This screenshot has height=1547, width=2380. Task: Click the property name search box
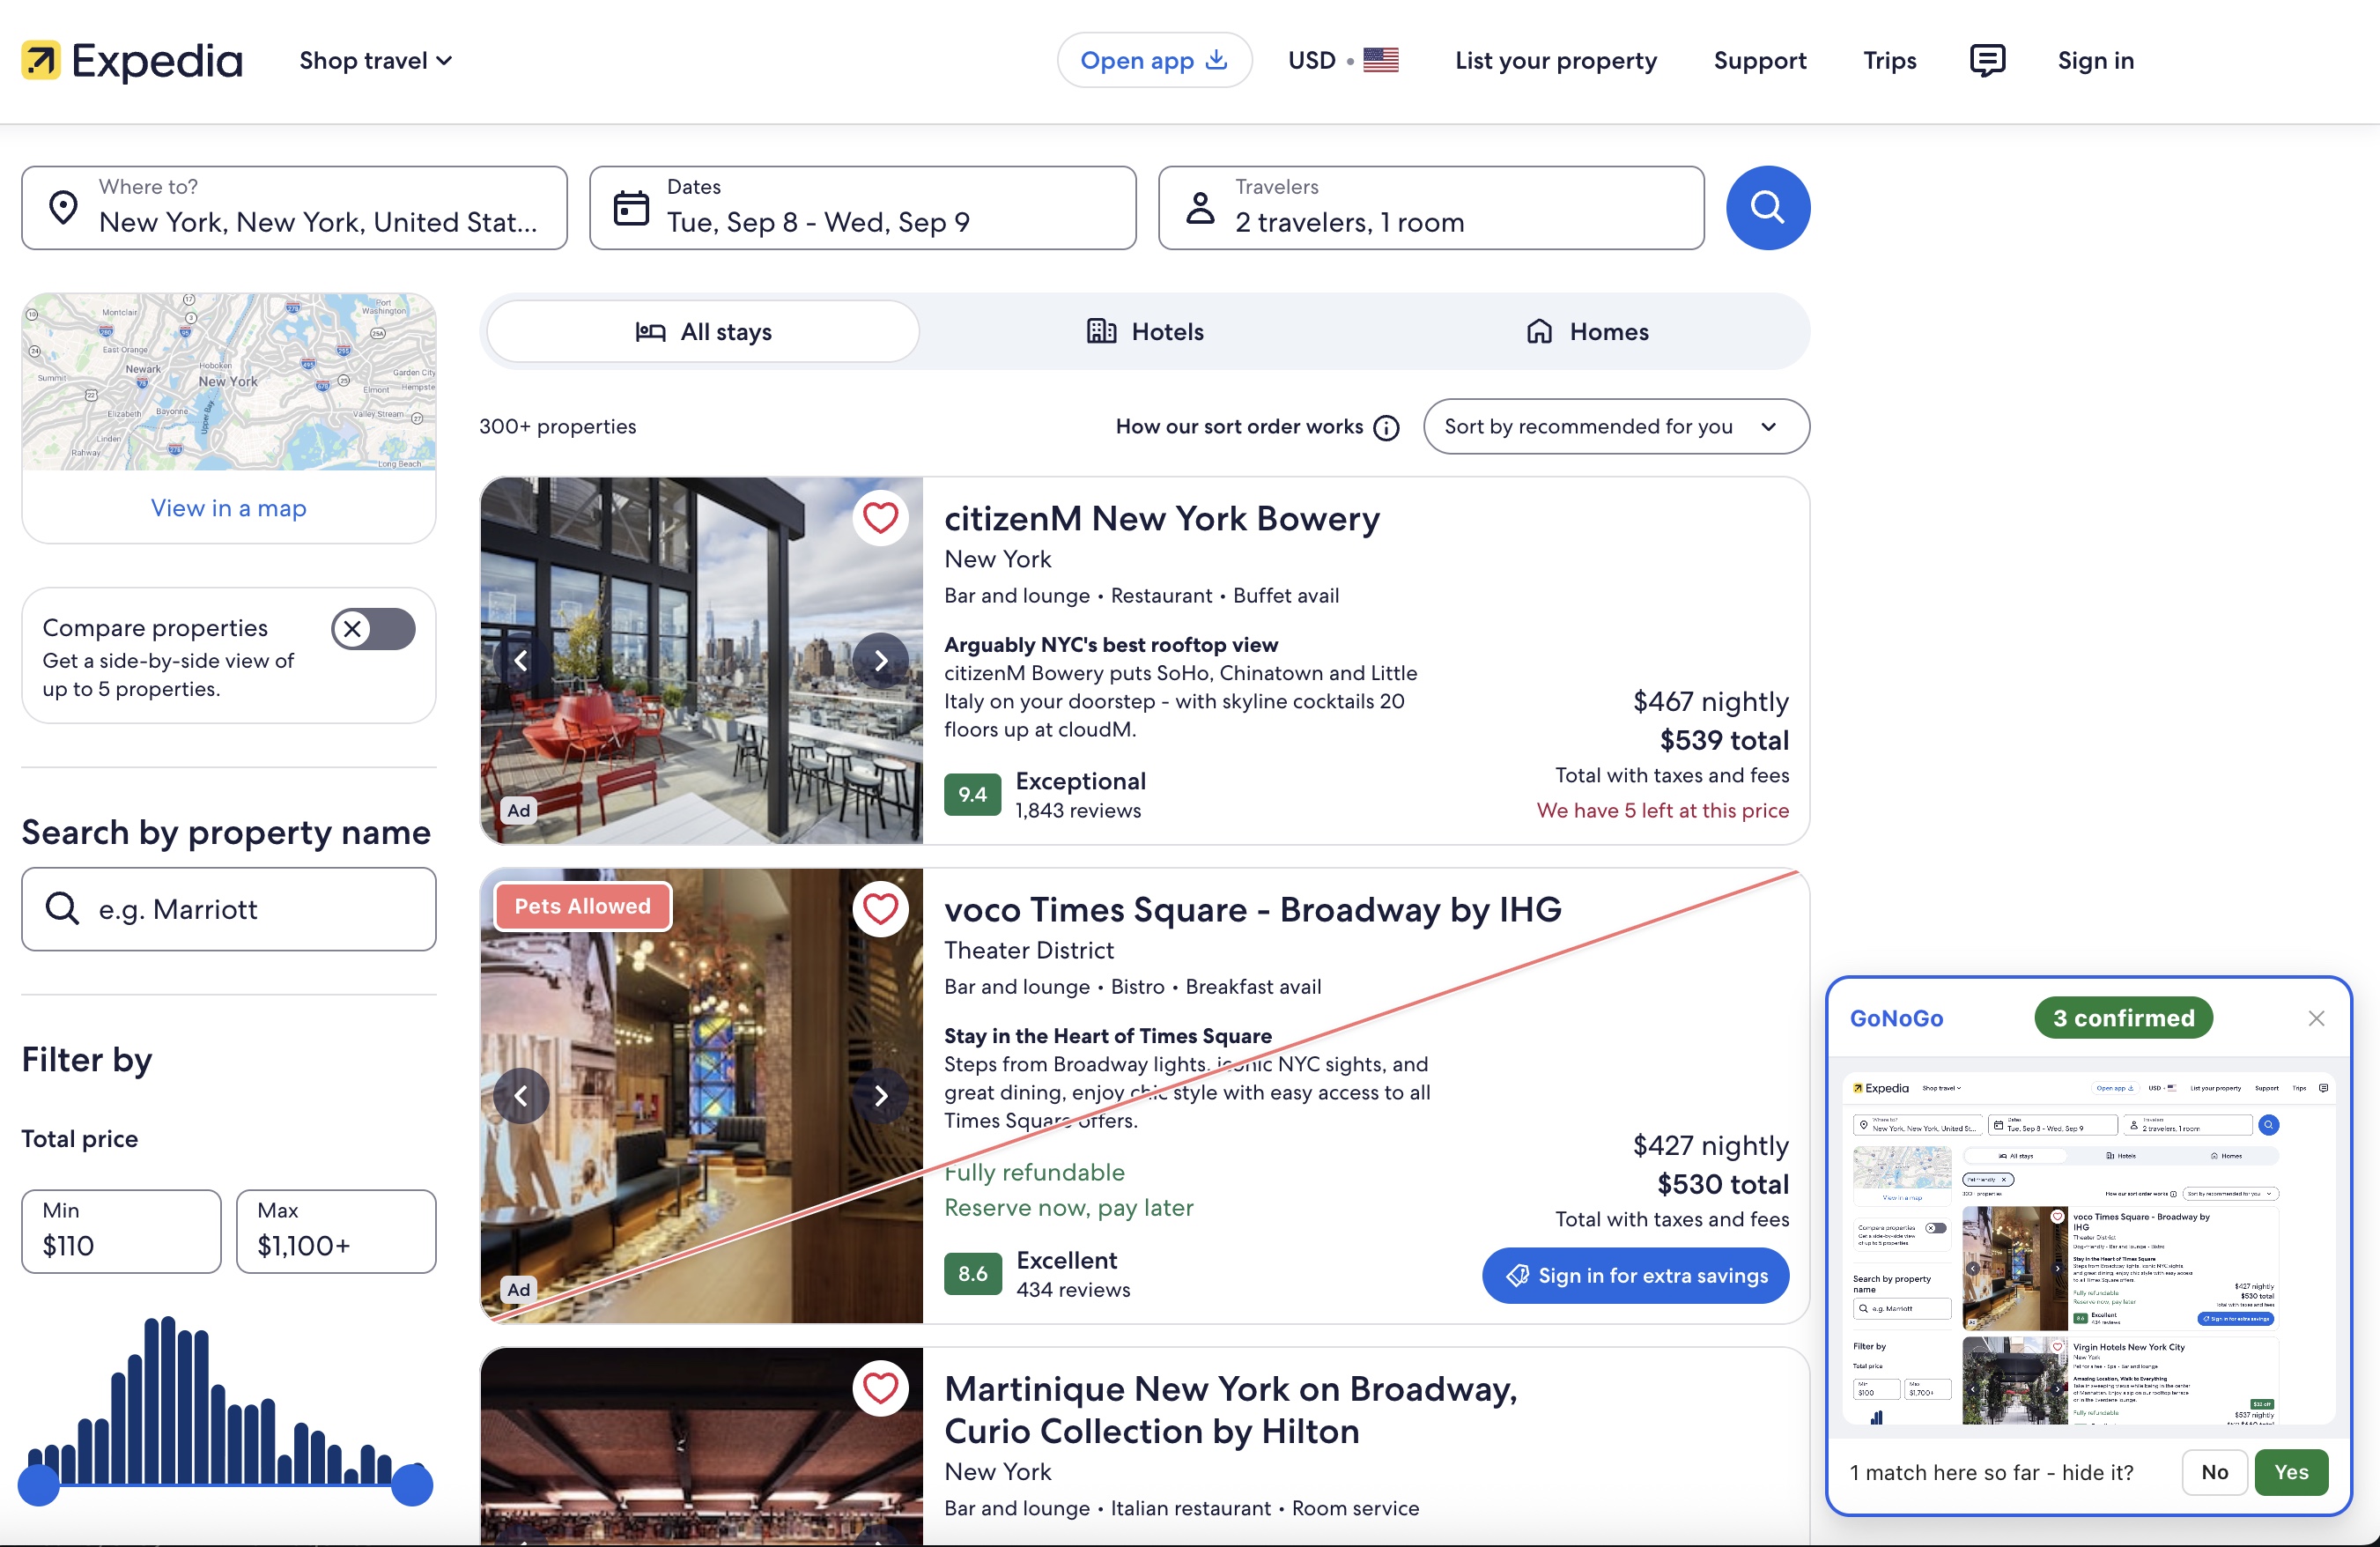[229, 909]
